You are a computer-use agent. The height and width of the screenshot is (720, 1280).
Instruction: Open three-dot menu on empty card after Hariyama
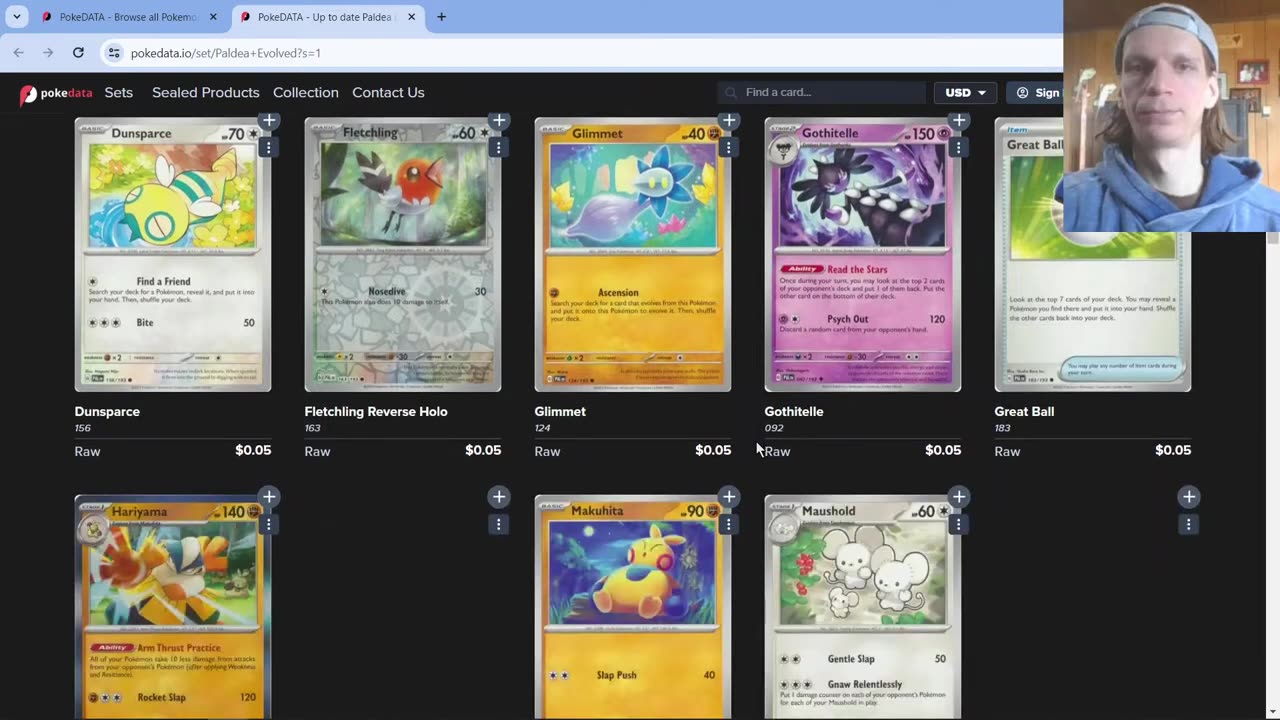coord(498,524)
